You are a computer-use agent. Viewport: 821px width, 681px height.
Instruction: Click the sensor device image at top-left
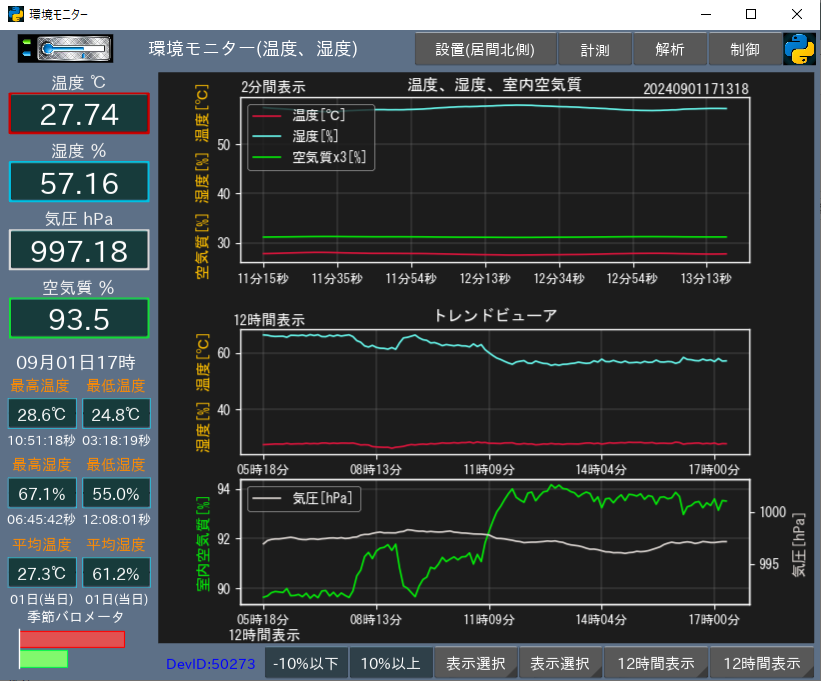tap(65, 48)
